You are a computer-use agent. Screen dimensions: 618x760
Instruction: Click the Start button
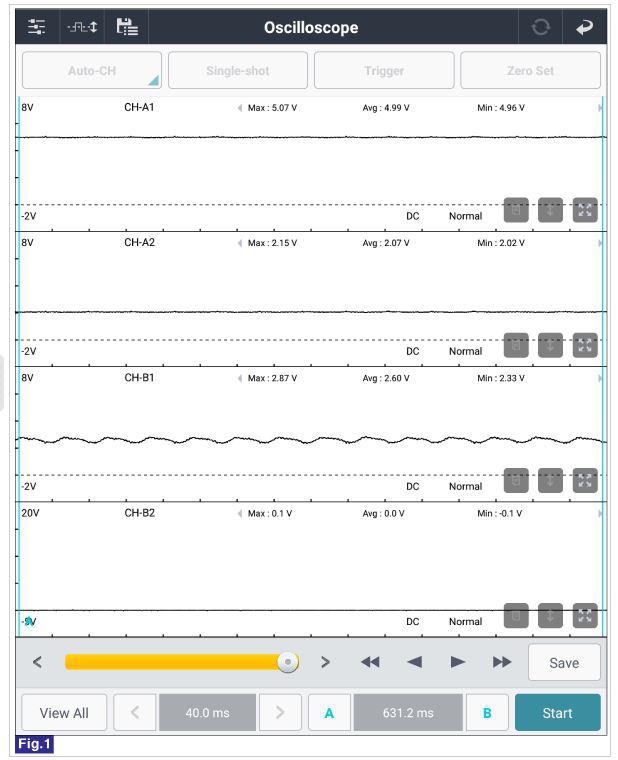(557, 713)
